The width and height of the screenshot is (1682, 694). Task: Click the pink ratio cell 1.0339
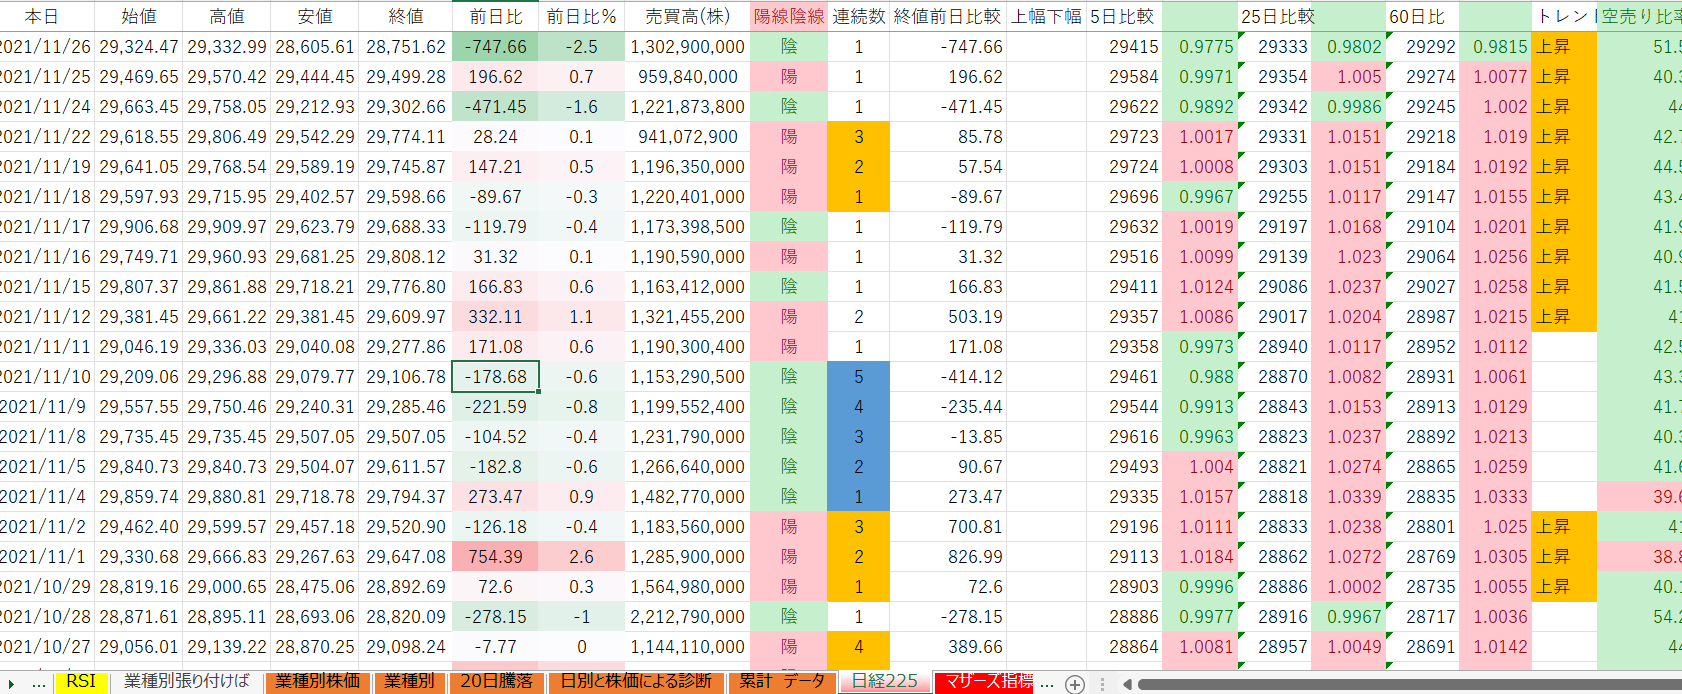[x=1348, y=497]
